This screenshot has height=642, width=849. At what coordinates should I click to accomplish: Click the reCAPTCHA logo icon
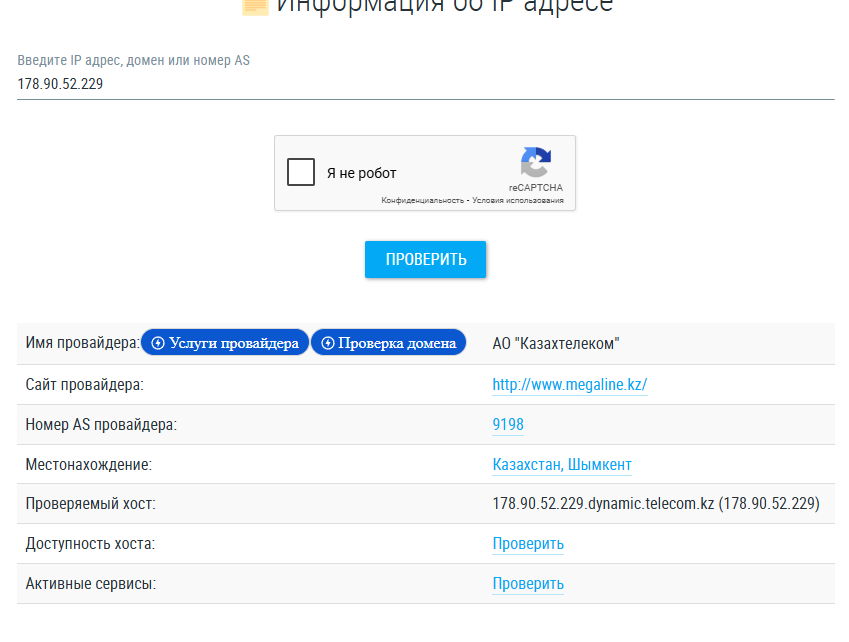click(535, 162)
